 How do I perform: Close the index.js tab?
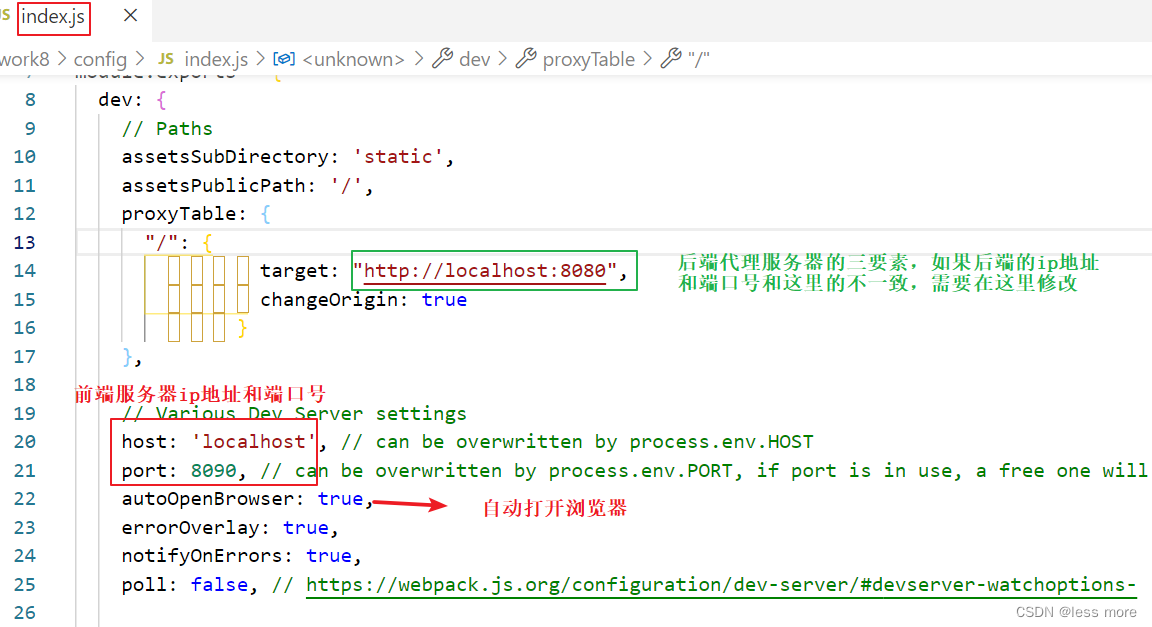[131, 15]
